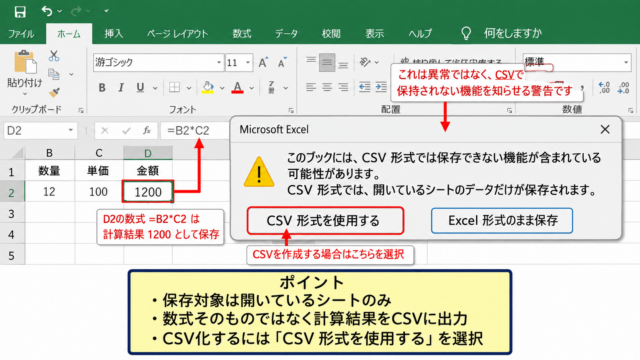Click the Cut scissors icon
Viewport: 640px width, 360px height.
coord(54,56)
